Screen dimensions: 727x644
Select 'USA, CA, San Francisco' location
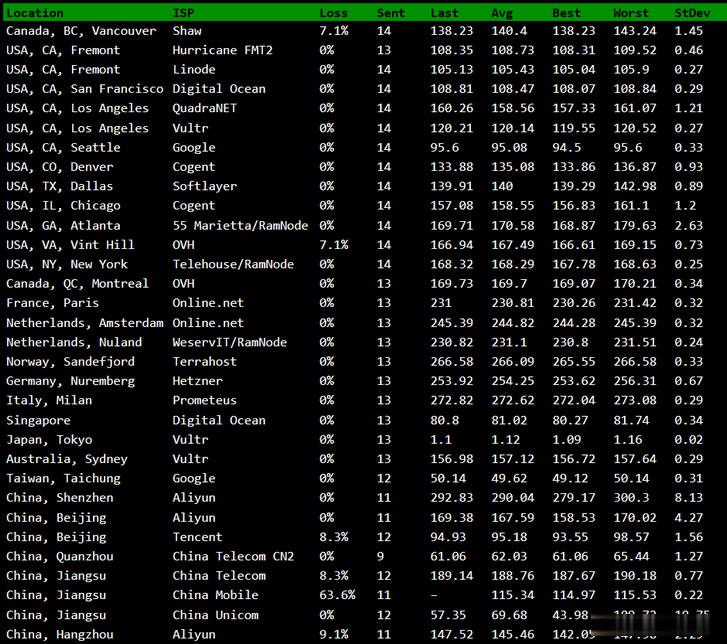pyautogui.click(x=84, y=89)
